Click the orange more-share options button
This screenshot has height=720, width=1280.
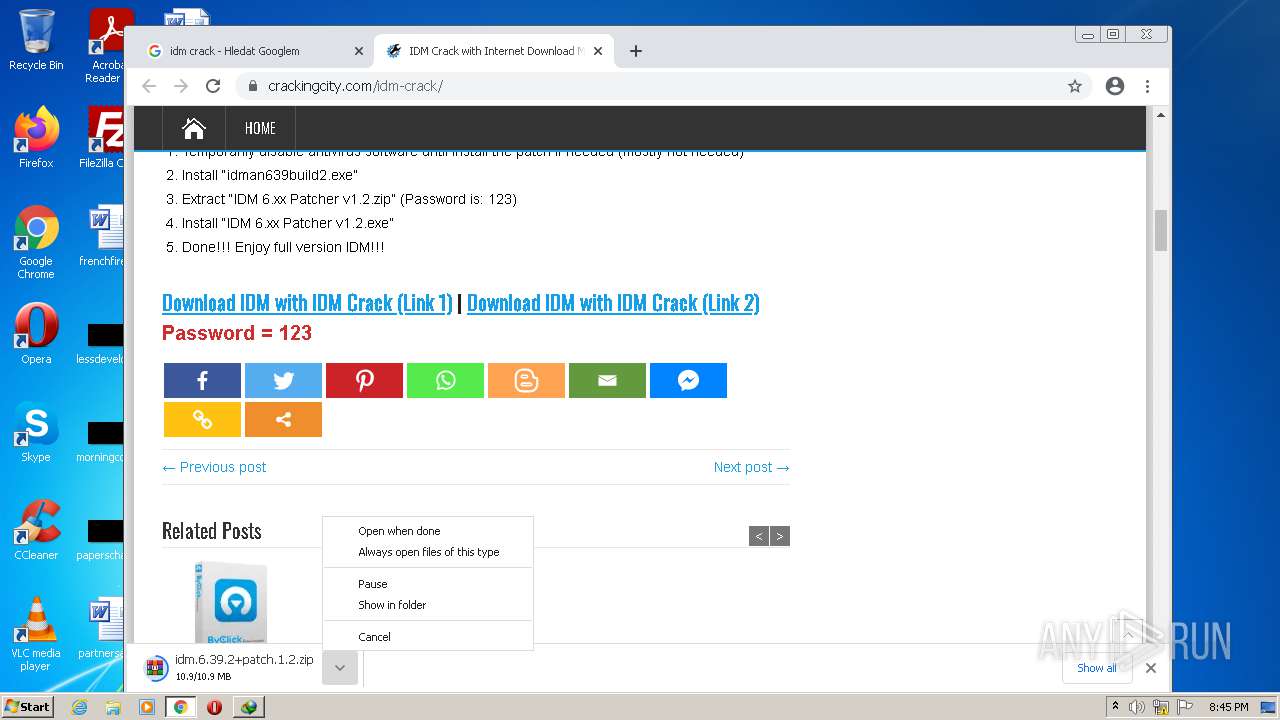(x=283, y=419)
